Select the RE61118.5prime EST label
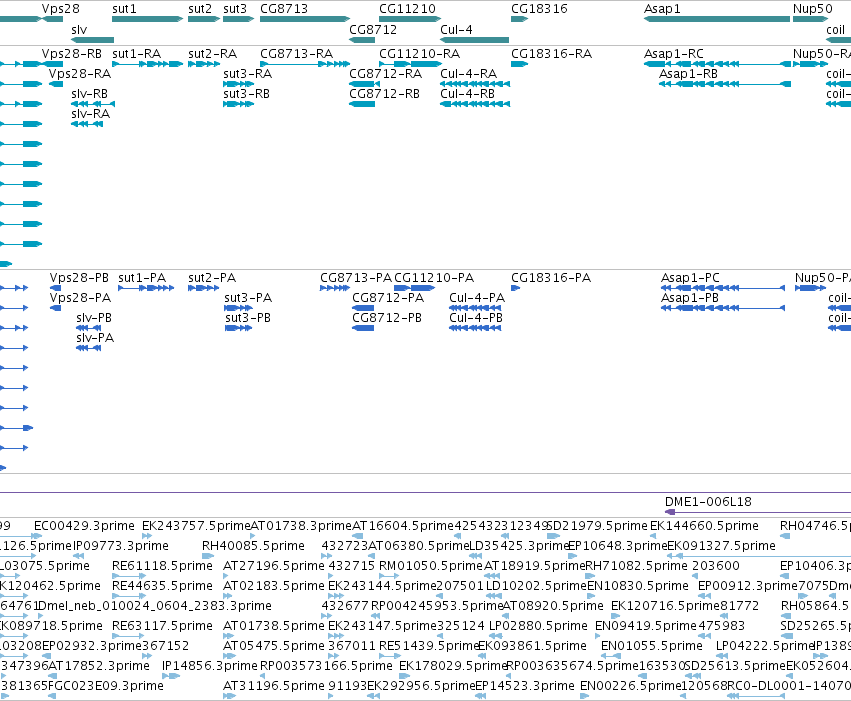 [162, 566]
